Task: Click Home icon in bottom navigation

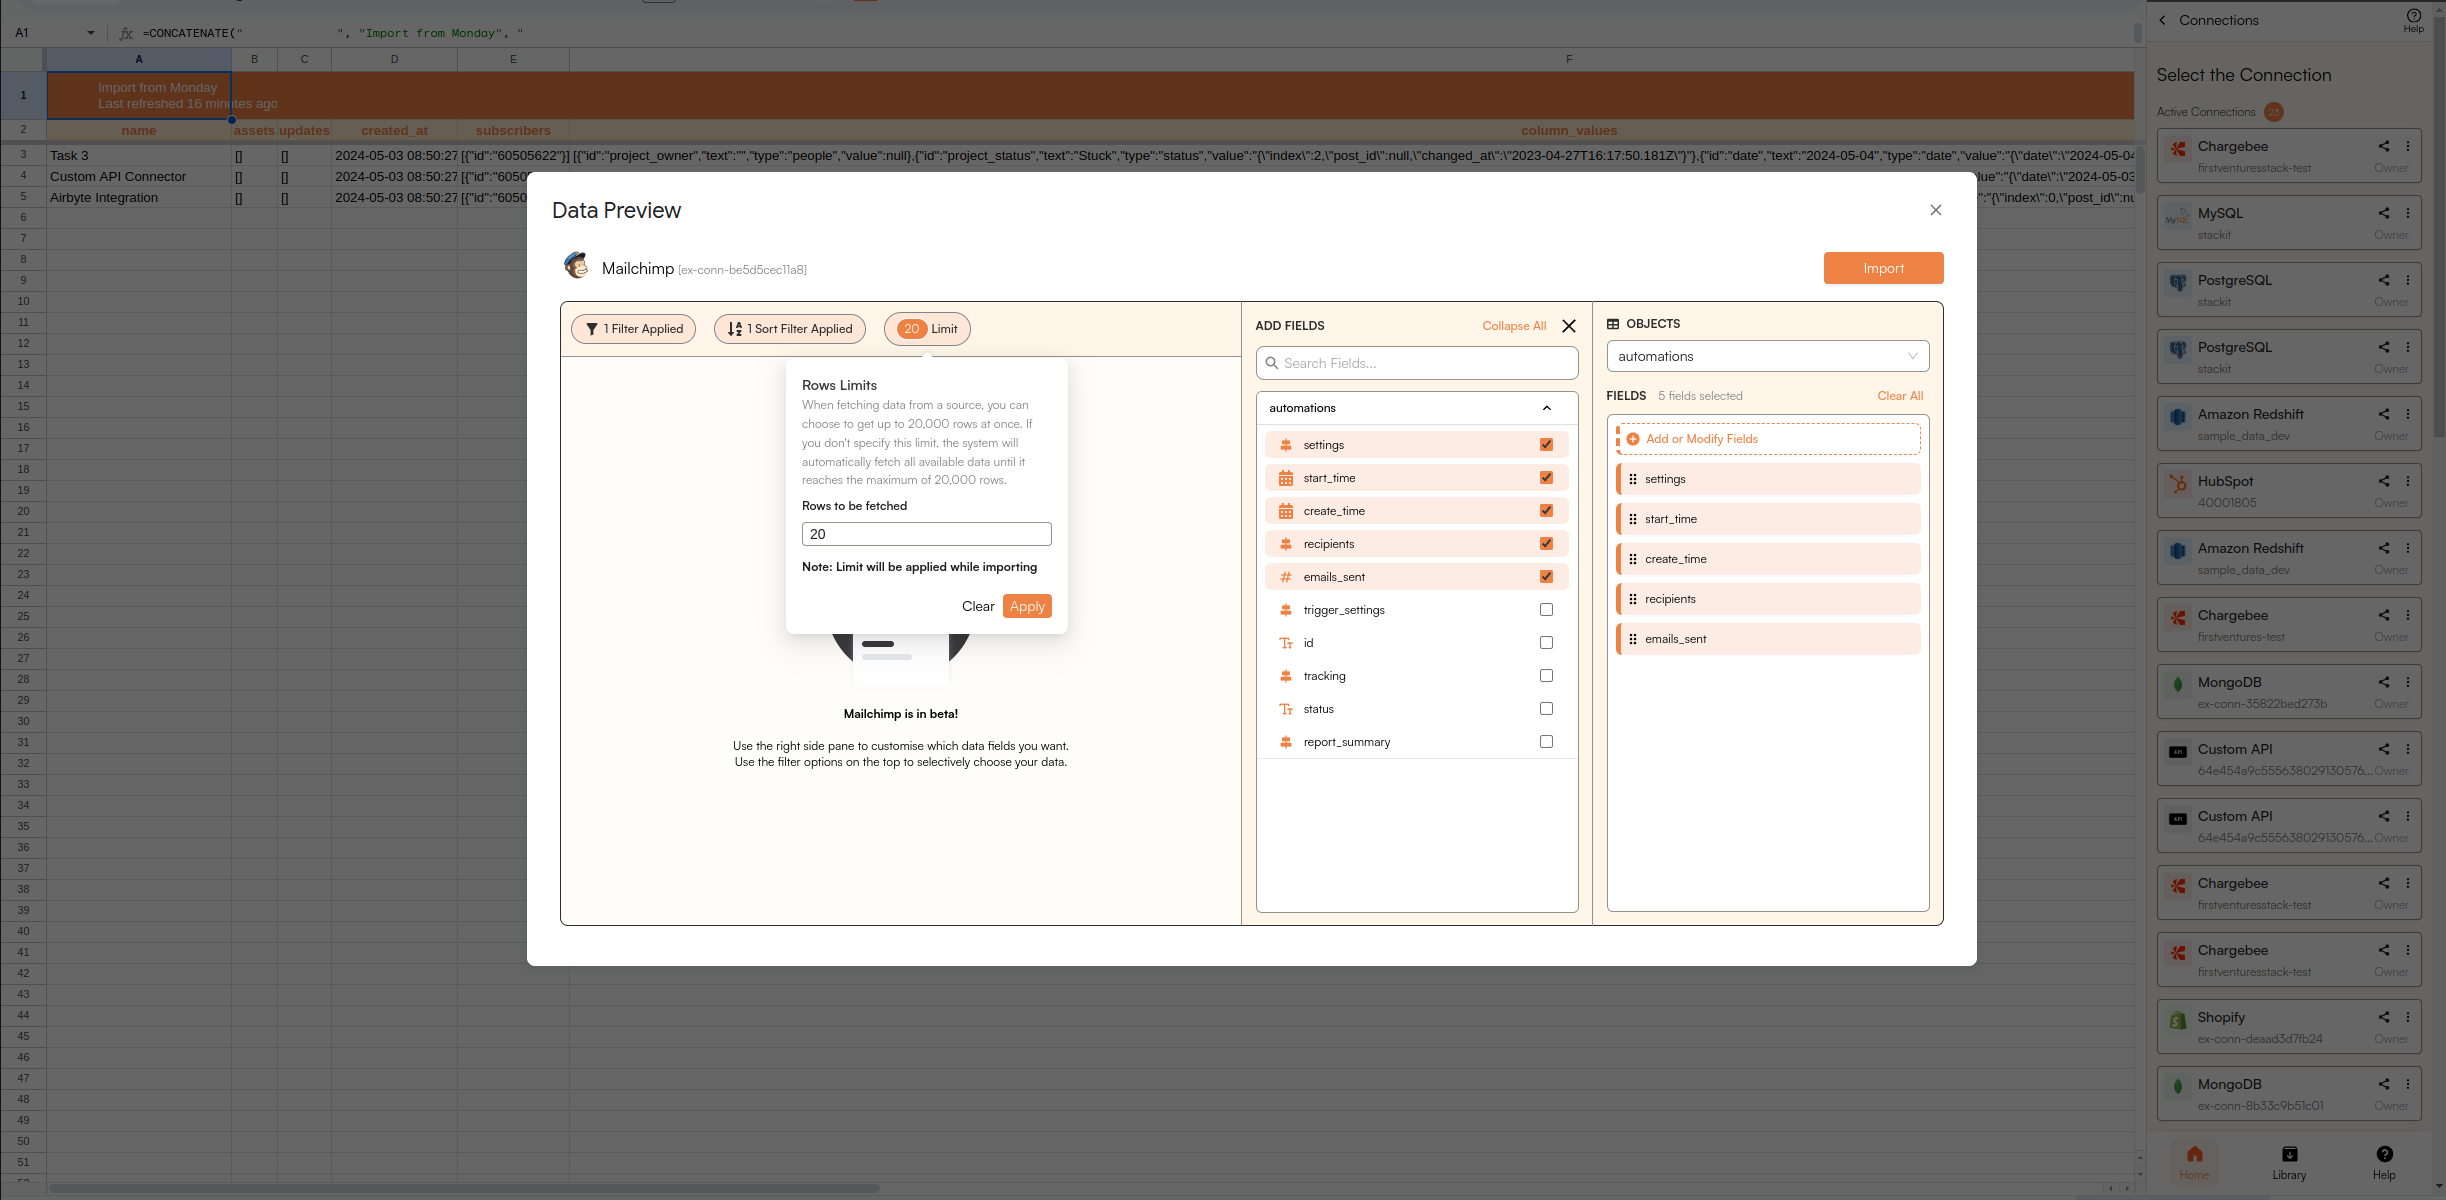Action: (x=2194, y=1154)
